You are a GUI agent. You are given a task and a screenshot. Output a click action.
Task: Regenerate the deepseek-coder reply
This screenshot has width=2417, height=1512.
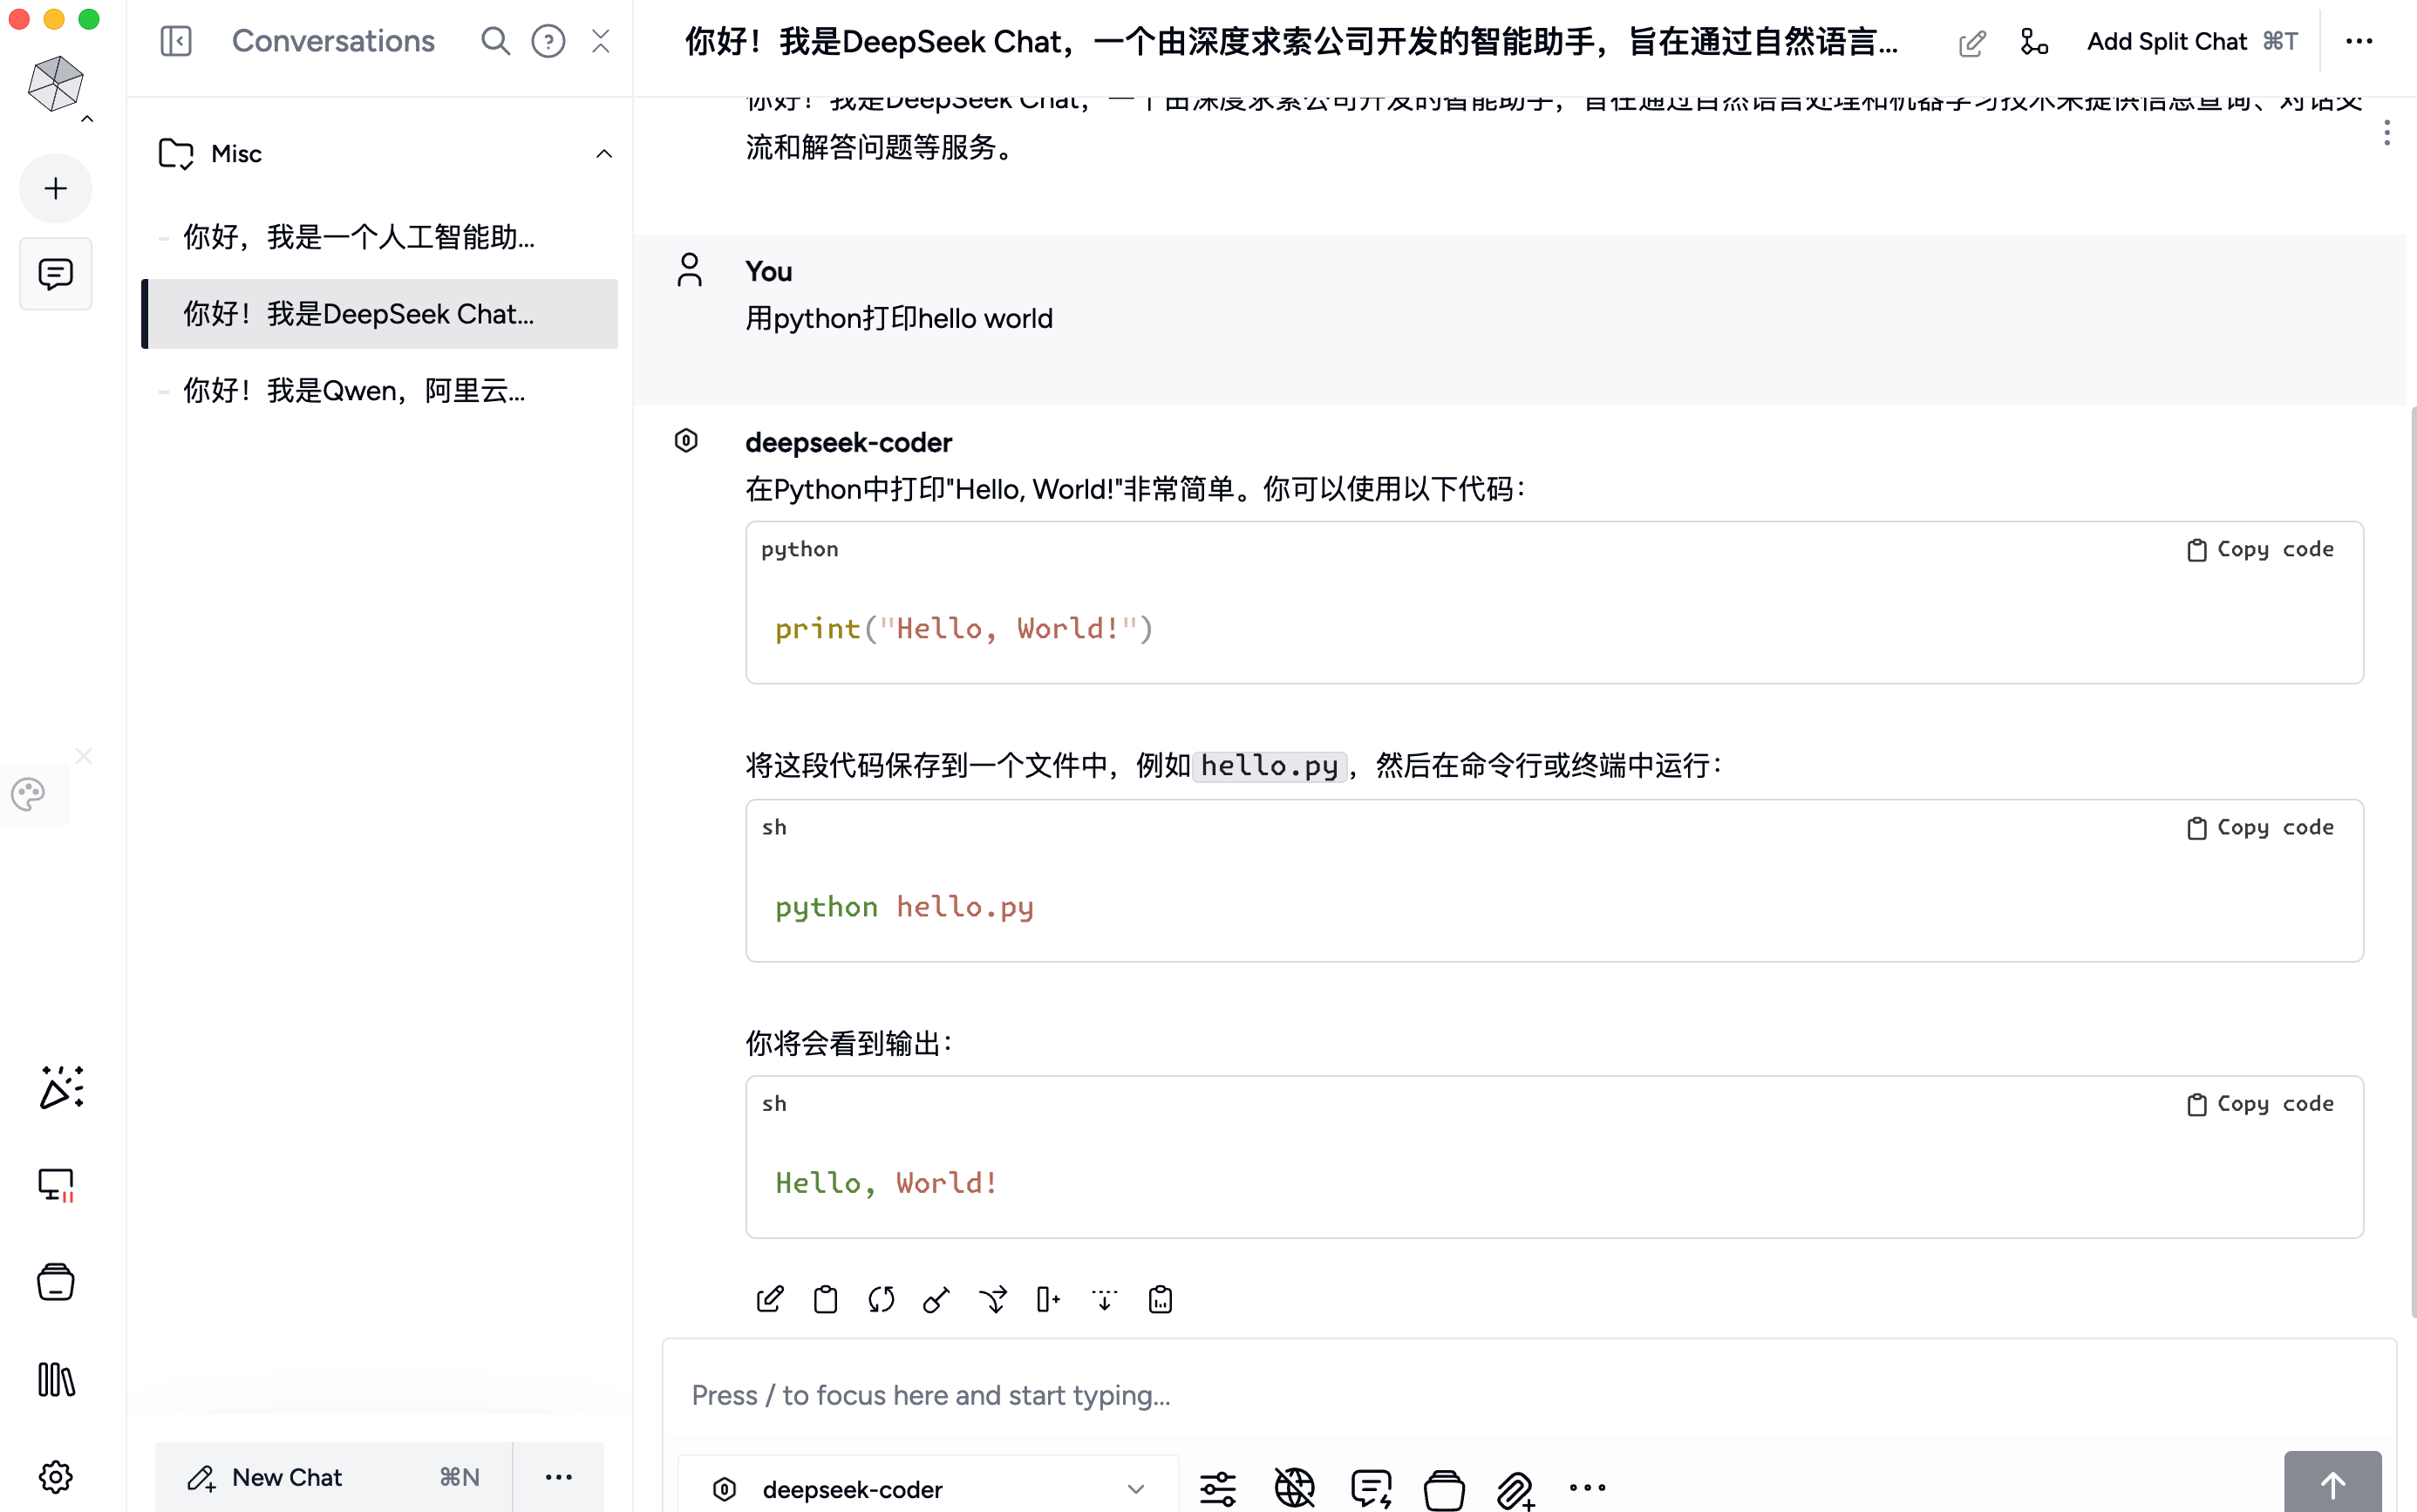click(881, 1299)
